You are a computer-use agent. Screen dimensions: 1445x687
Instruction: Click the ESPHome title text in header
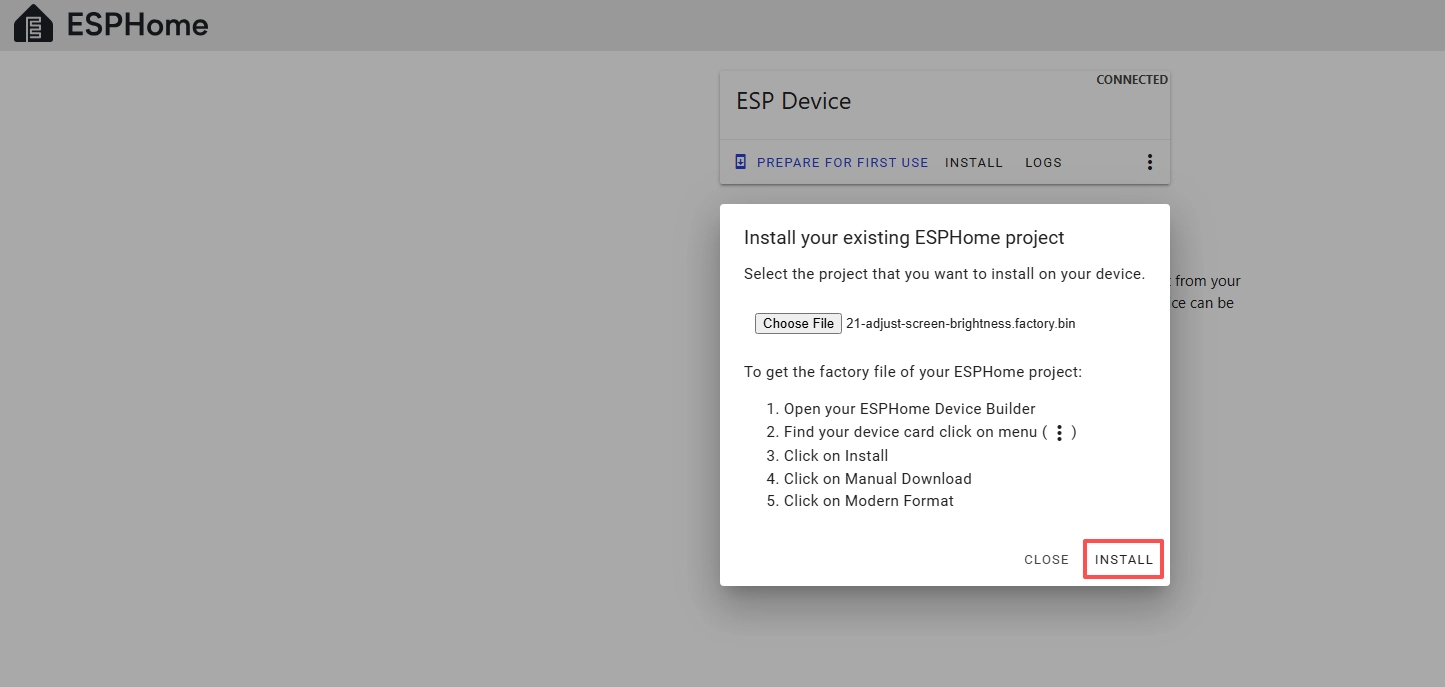[137, 25]
